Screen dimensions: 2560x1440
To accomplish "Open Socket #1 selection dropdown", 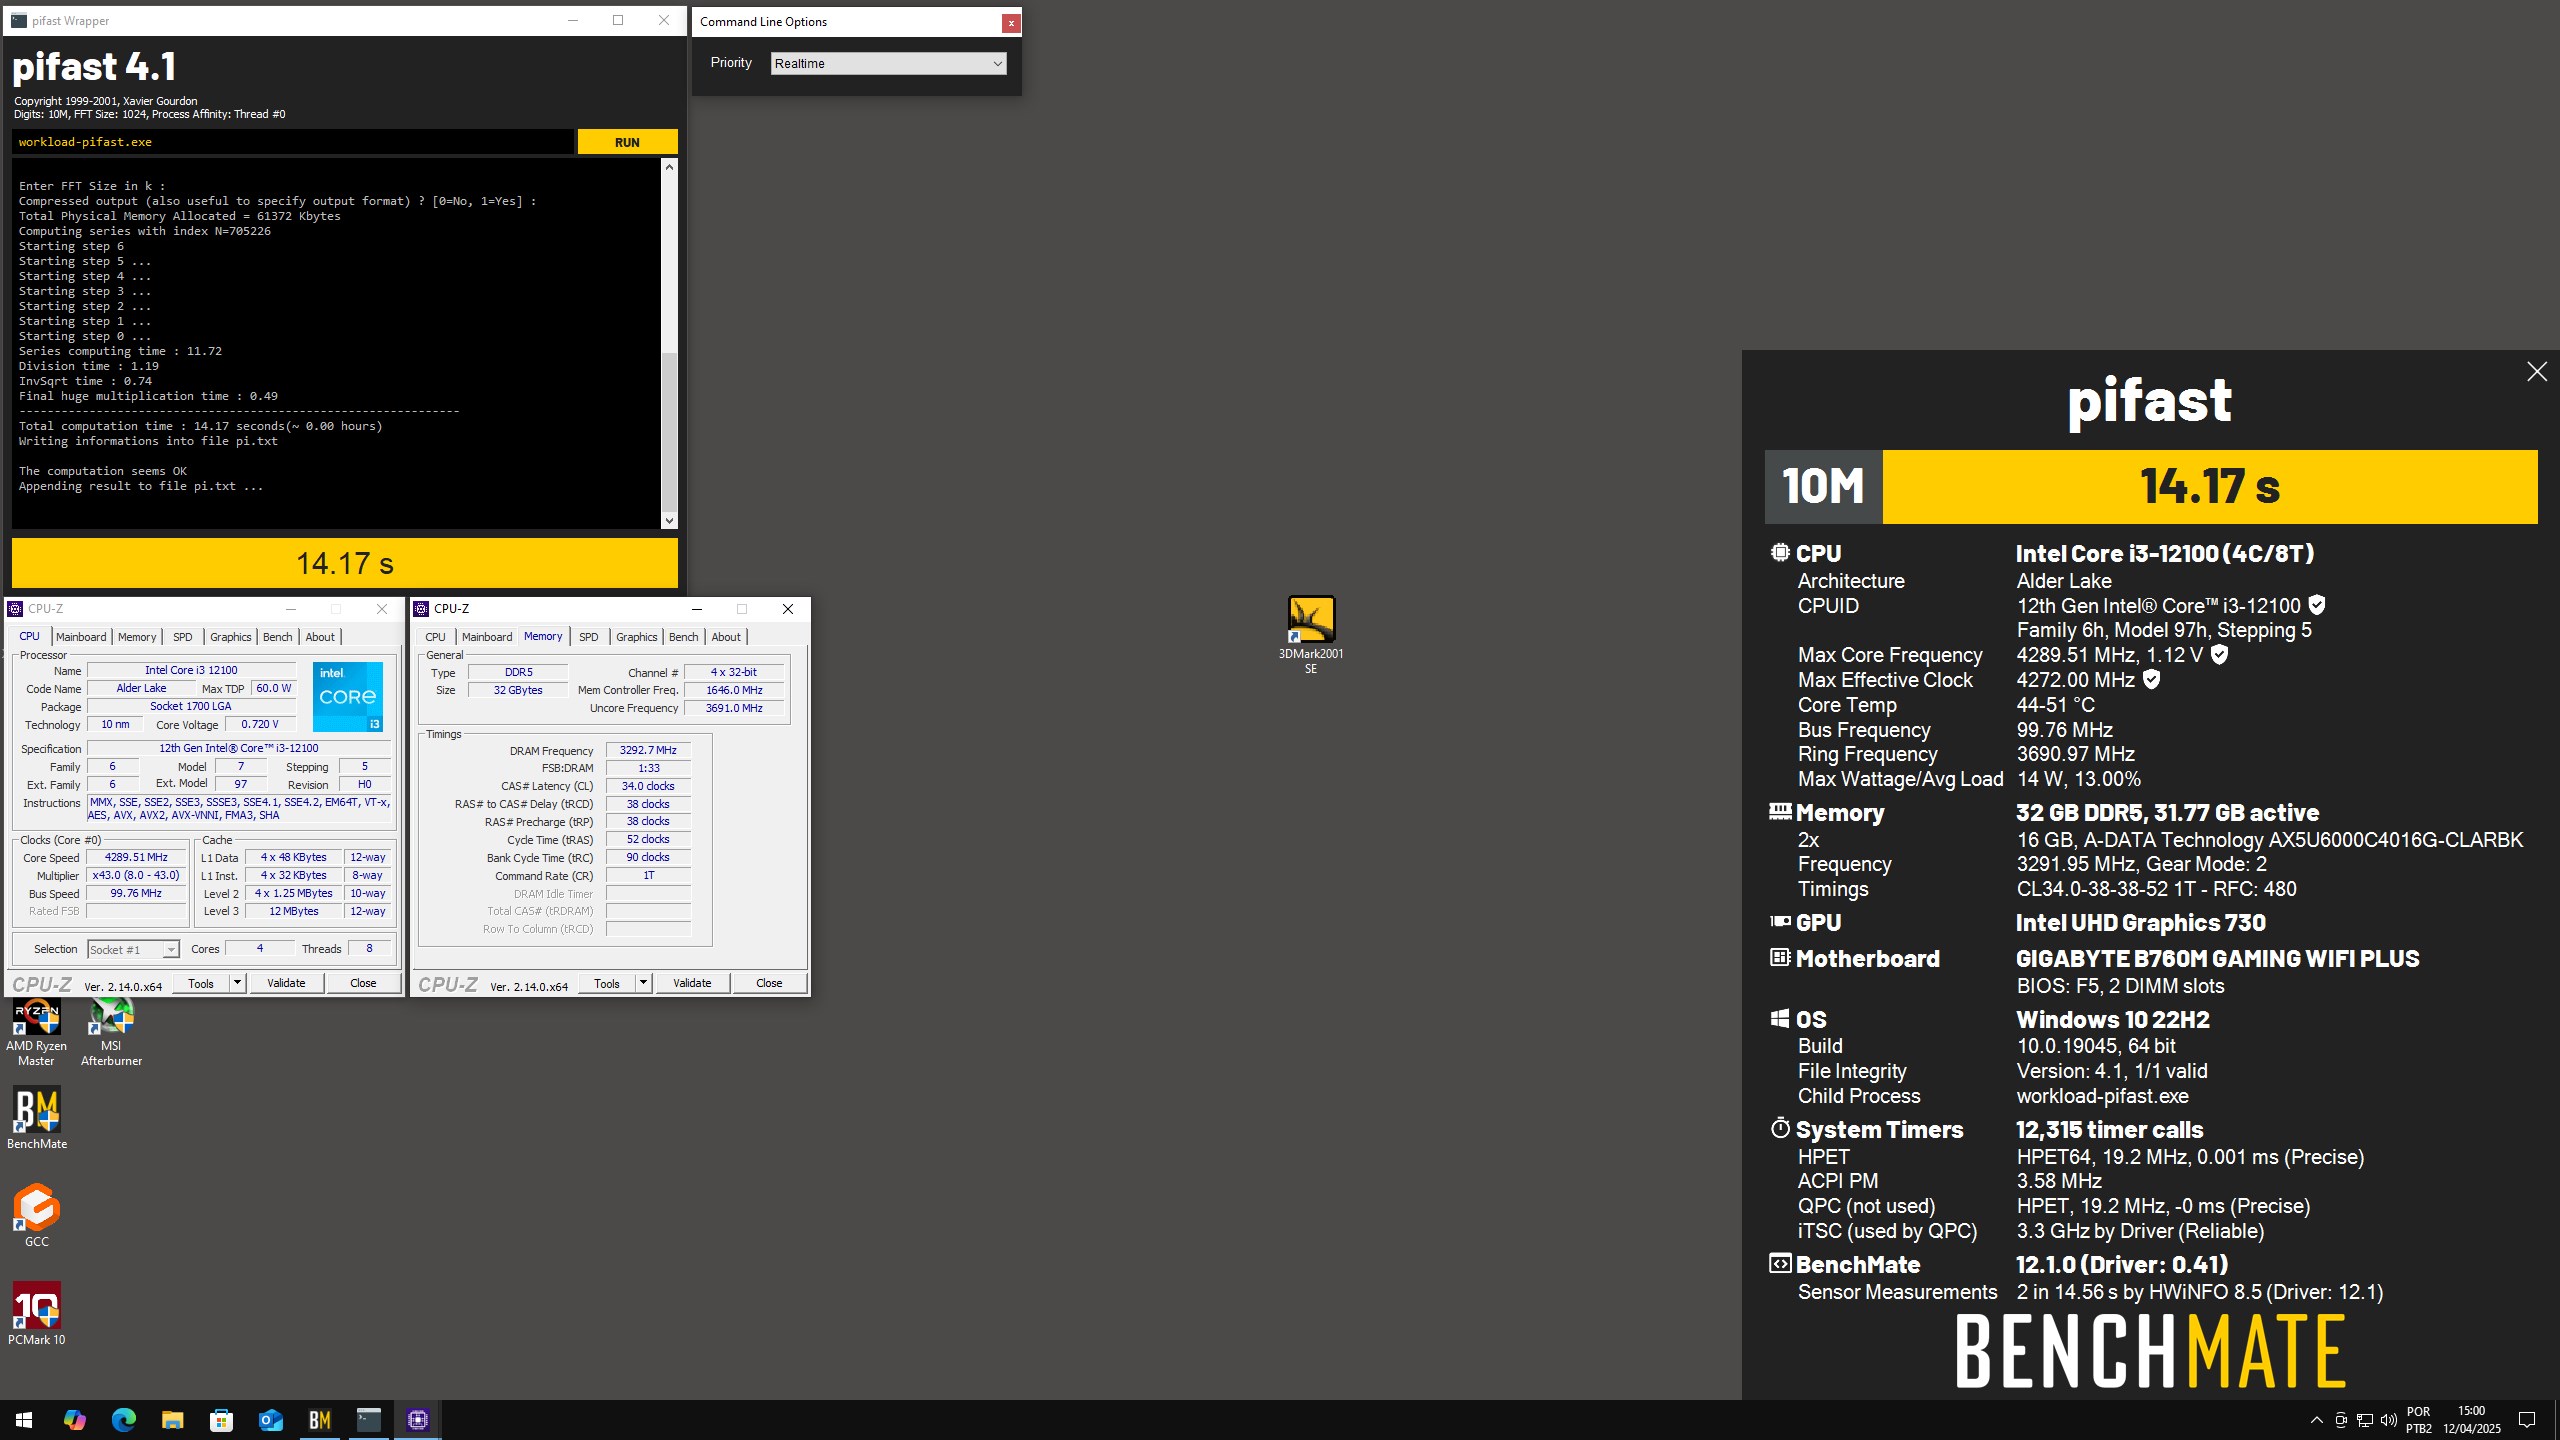I will click(x=133, y=949).
